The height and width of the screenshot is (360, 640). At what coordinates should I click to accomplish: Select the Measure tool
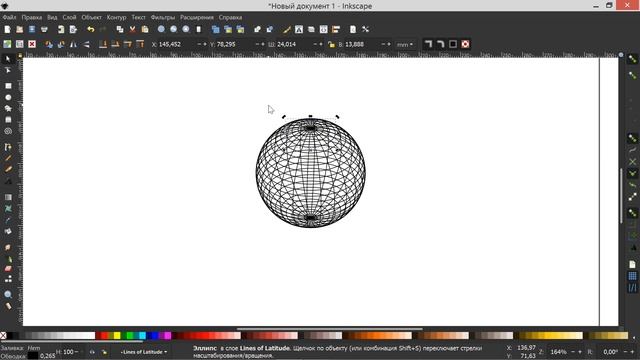point(8,306)
